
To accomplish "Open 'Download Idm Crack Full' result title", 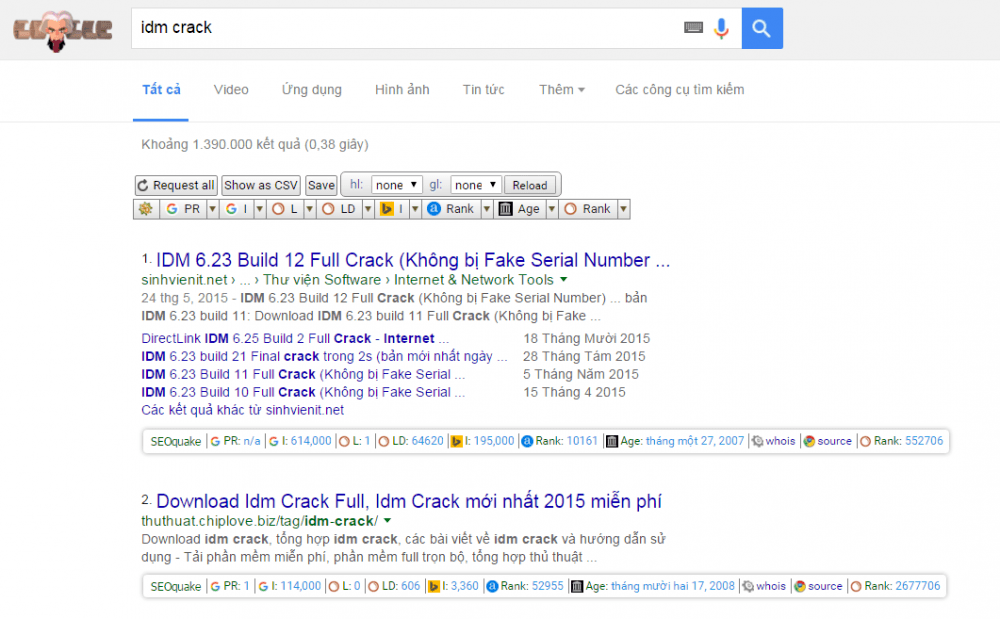I will tap(409, 501).
